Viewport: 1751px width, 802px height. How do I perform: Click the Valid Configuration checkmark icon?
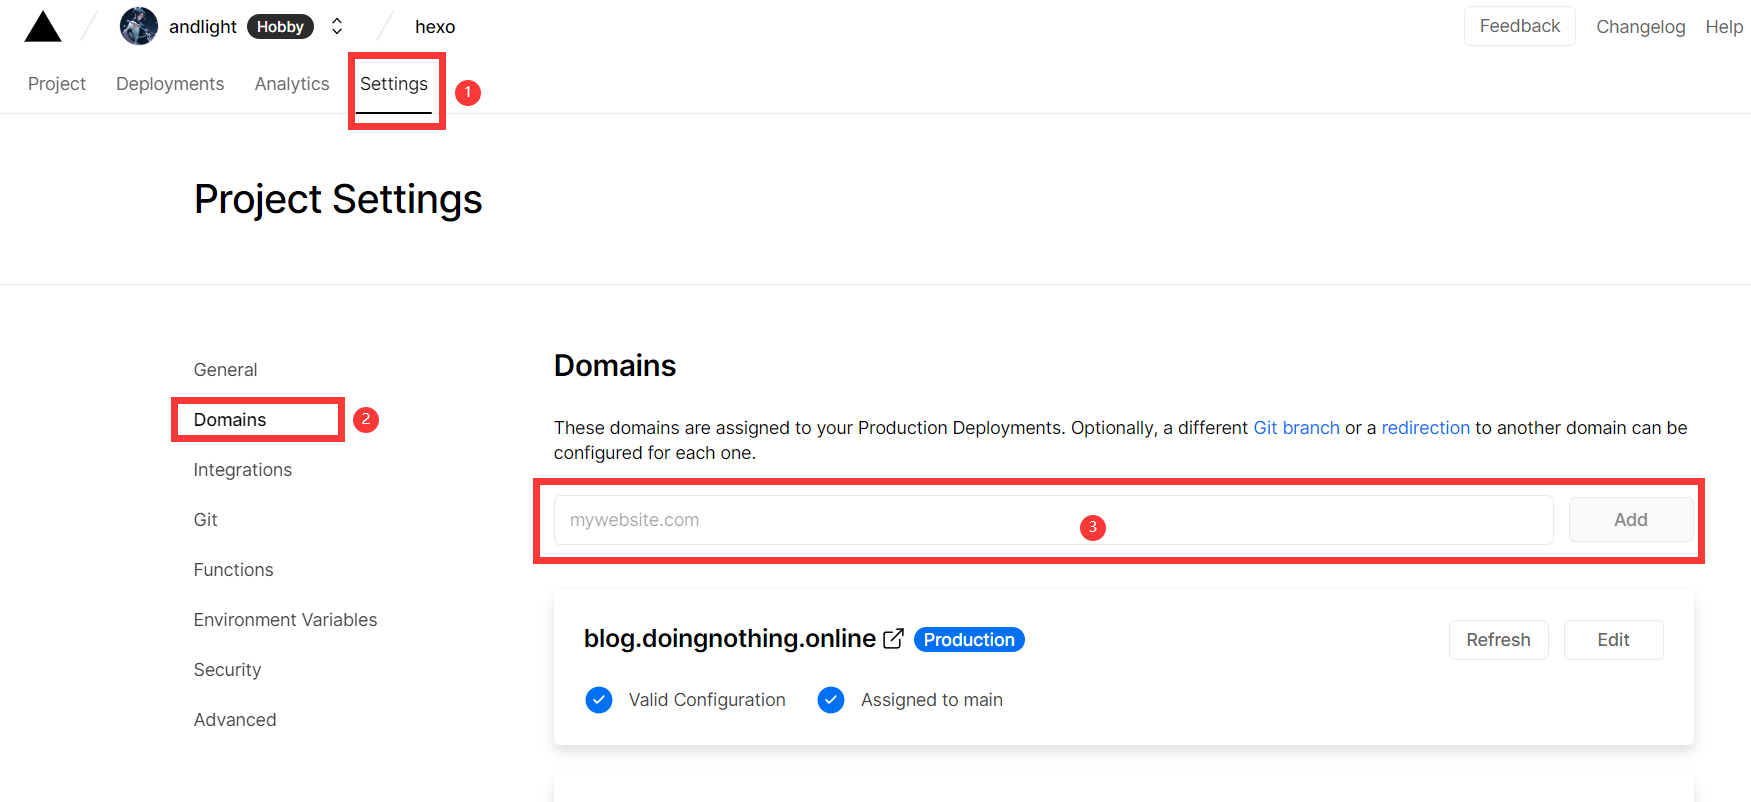point(599,700)
